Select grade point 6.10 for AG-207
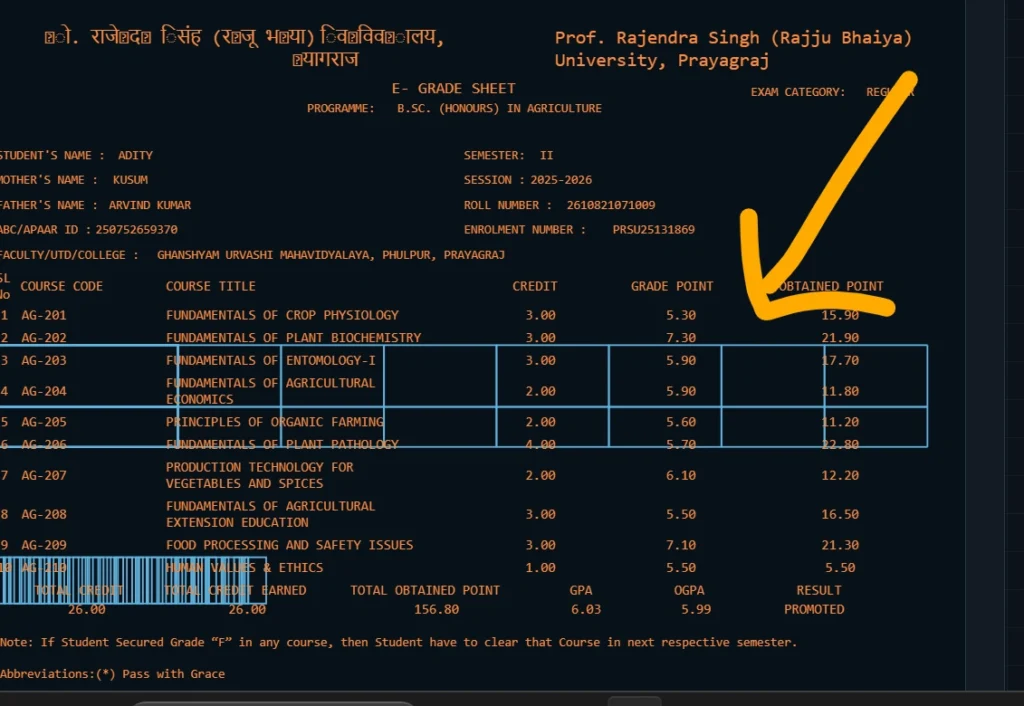This screenshot has height=706, width=1024. (680, 475)
